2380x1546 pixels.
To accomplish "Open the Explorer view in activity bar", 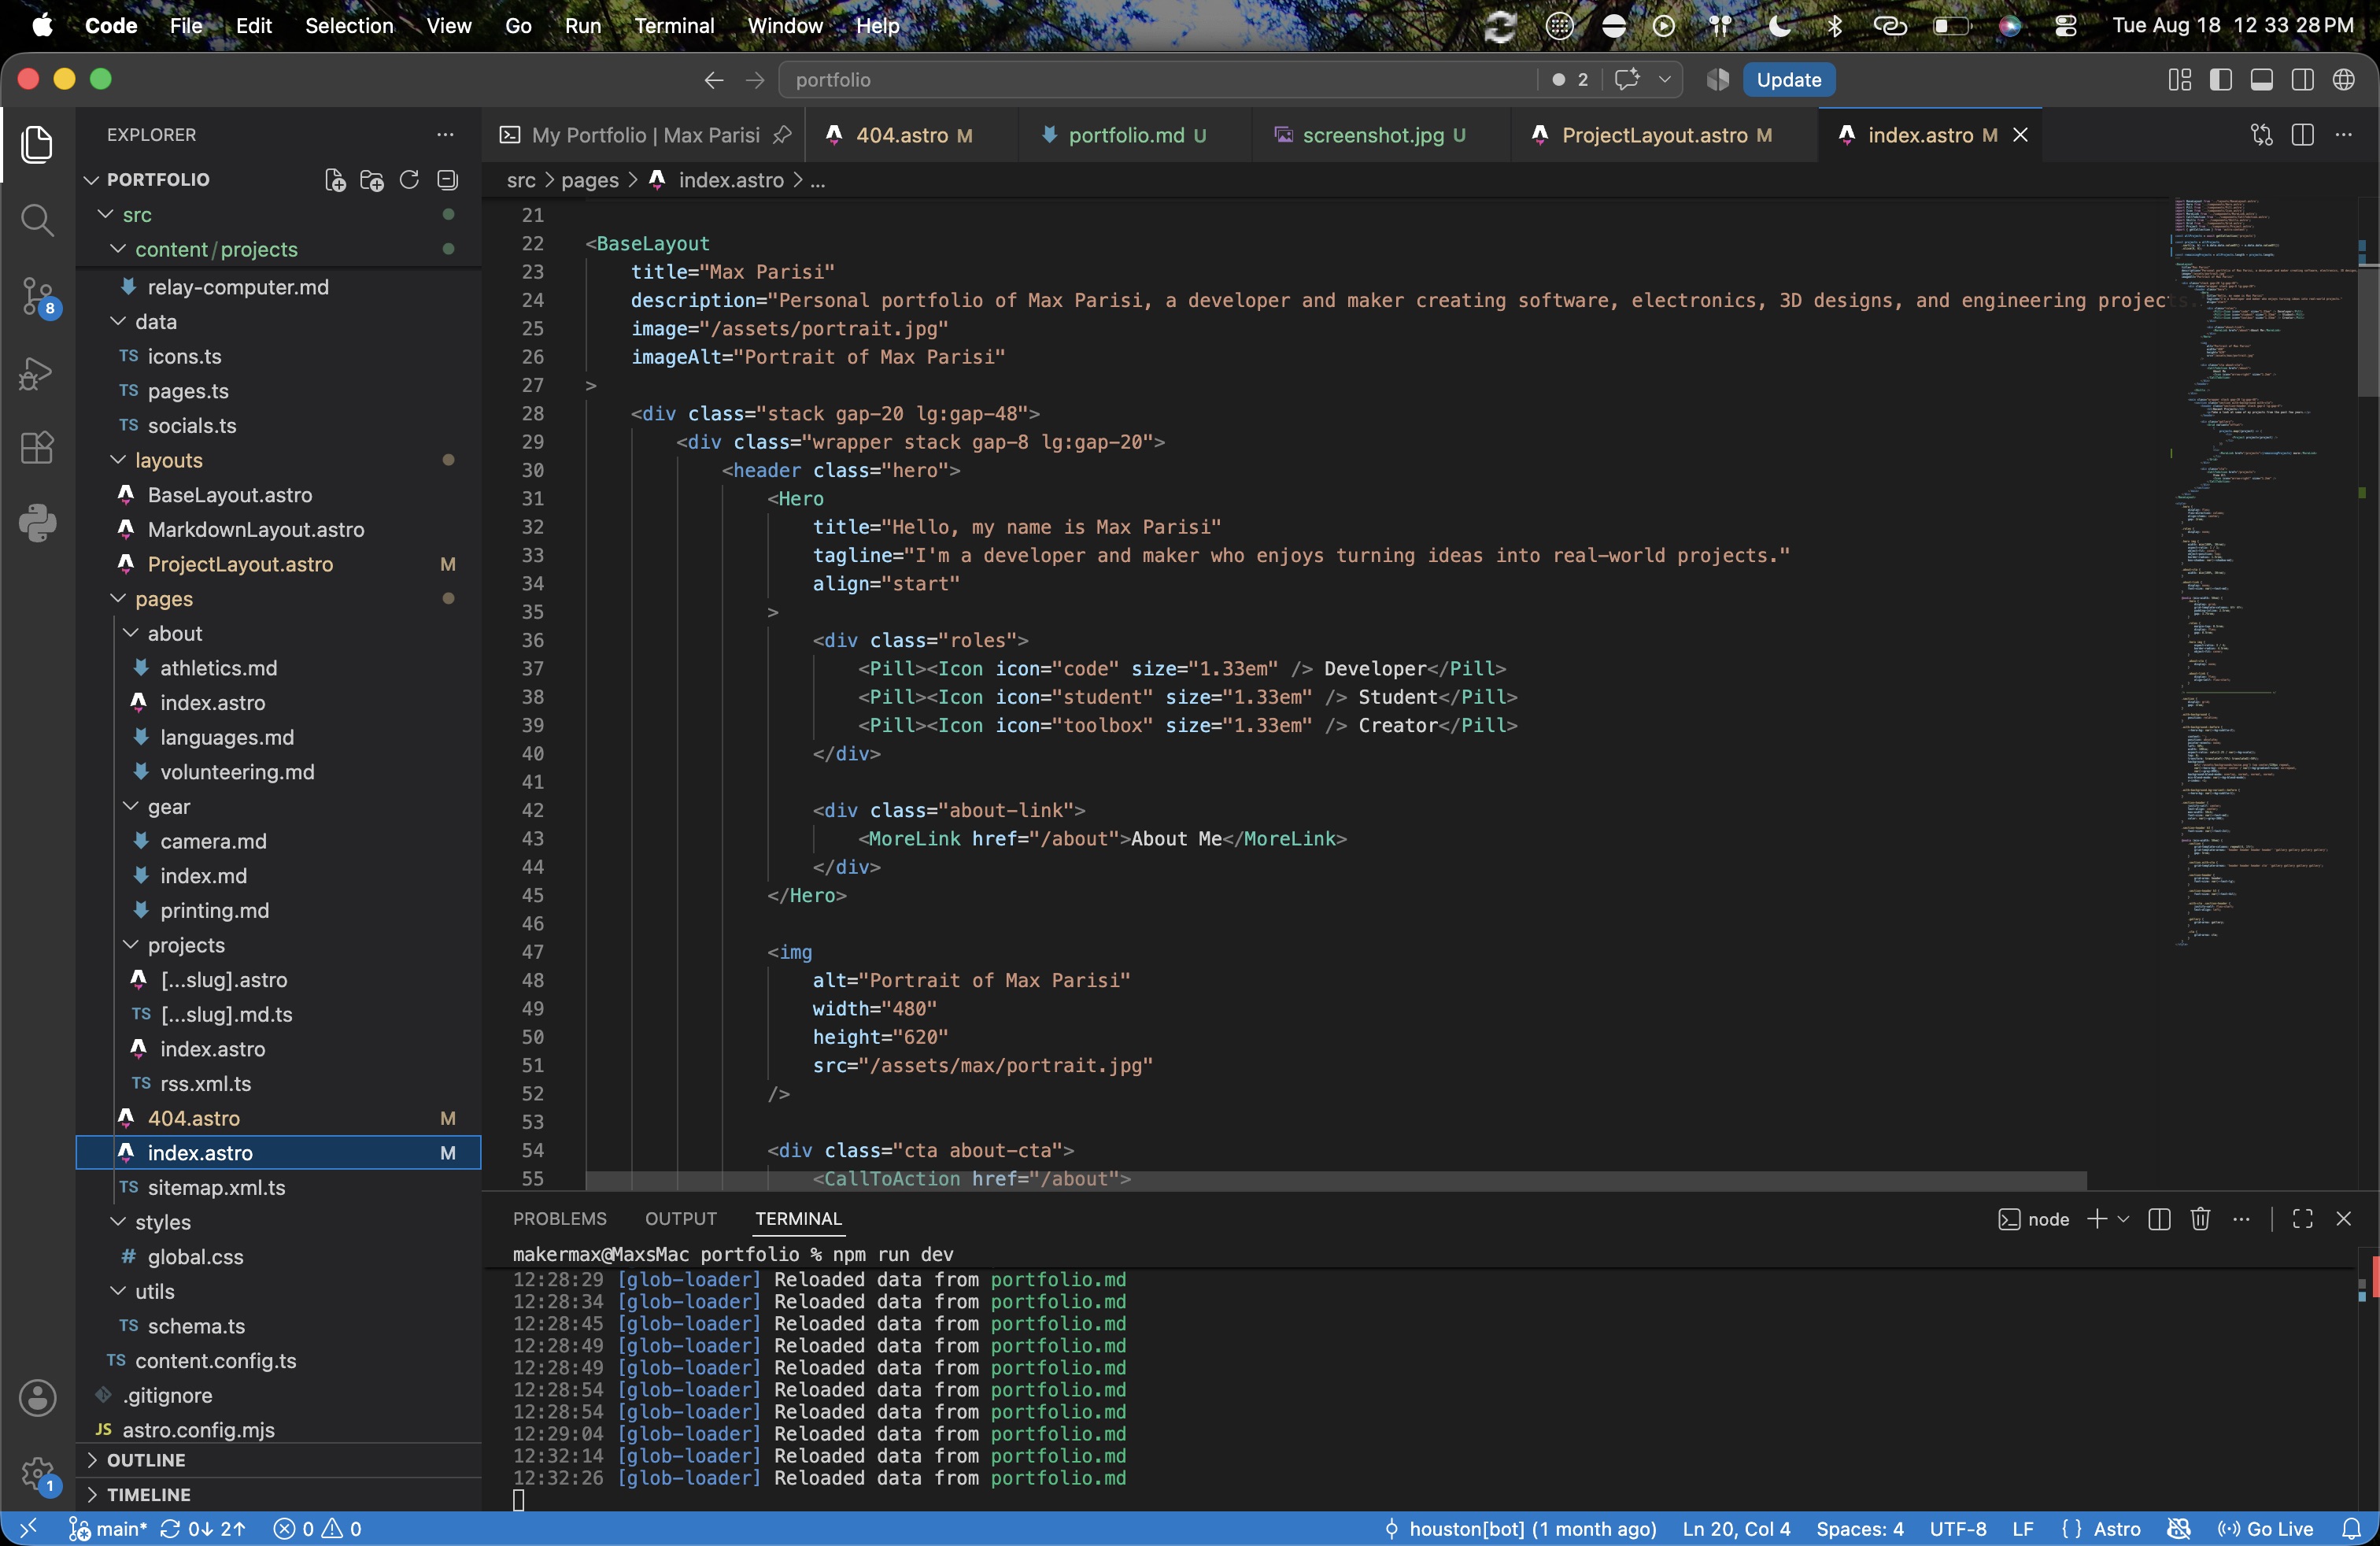I will click(x=37, y=145).
